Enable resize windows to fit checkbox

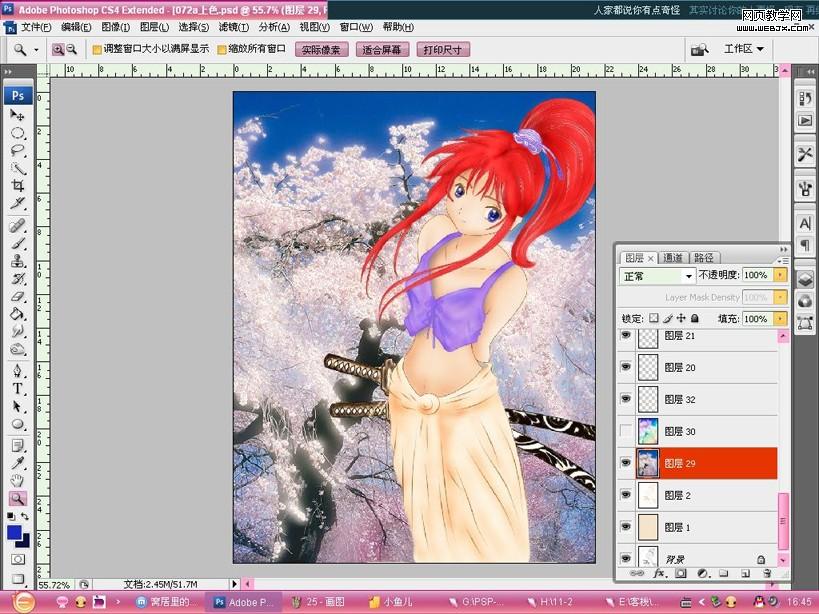(x=97, y=50)
